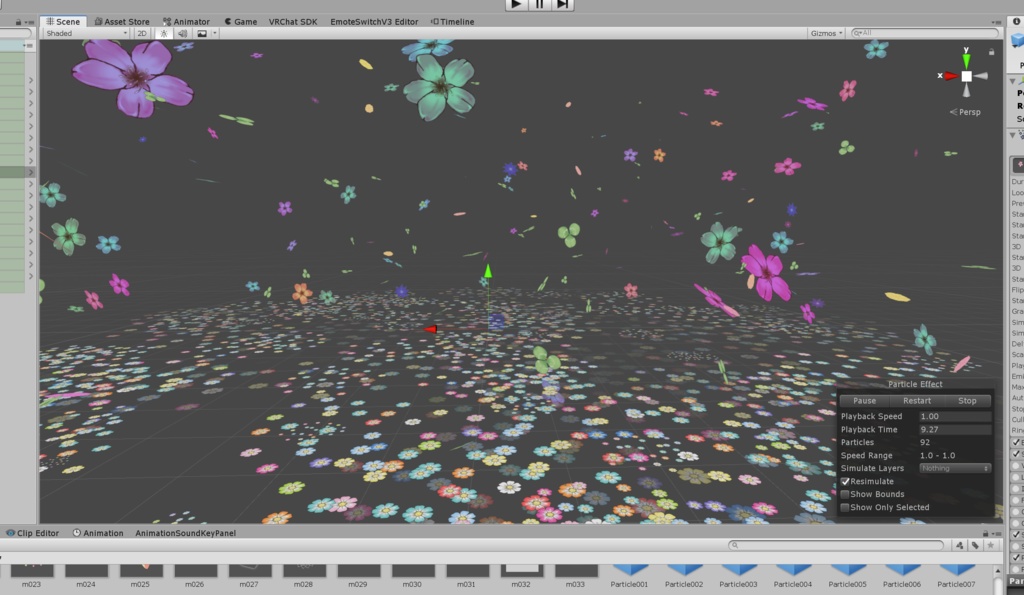Toggle the Persp projection label
1024x595 pixels.
tap(965, 112)
